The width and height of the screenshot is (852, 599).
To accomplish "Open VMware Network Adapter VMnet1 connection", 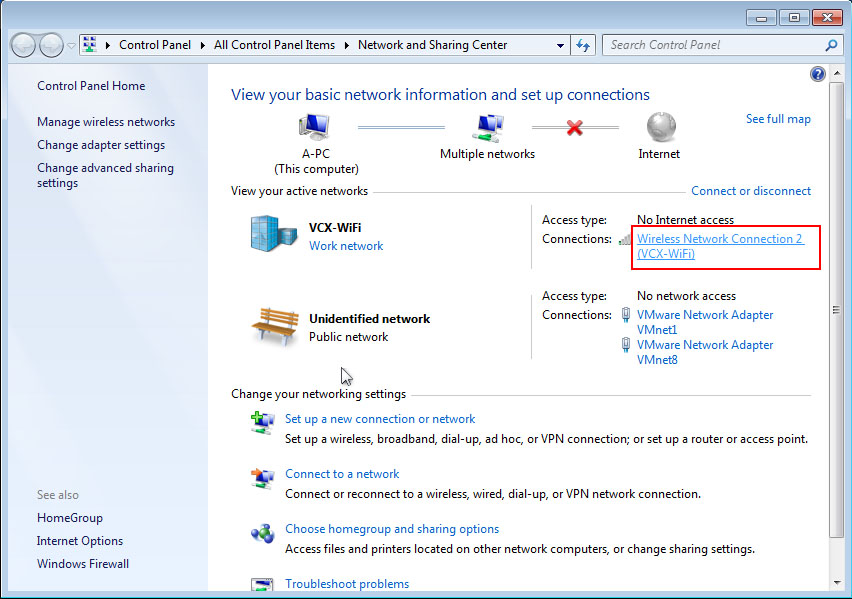I will click(705, 322).
